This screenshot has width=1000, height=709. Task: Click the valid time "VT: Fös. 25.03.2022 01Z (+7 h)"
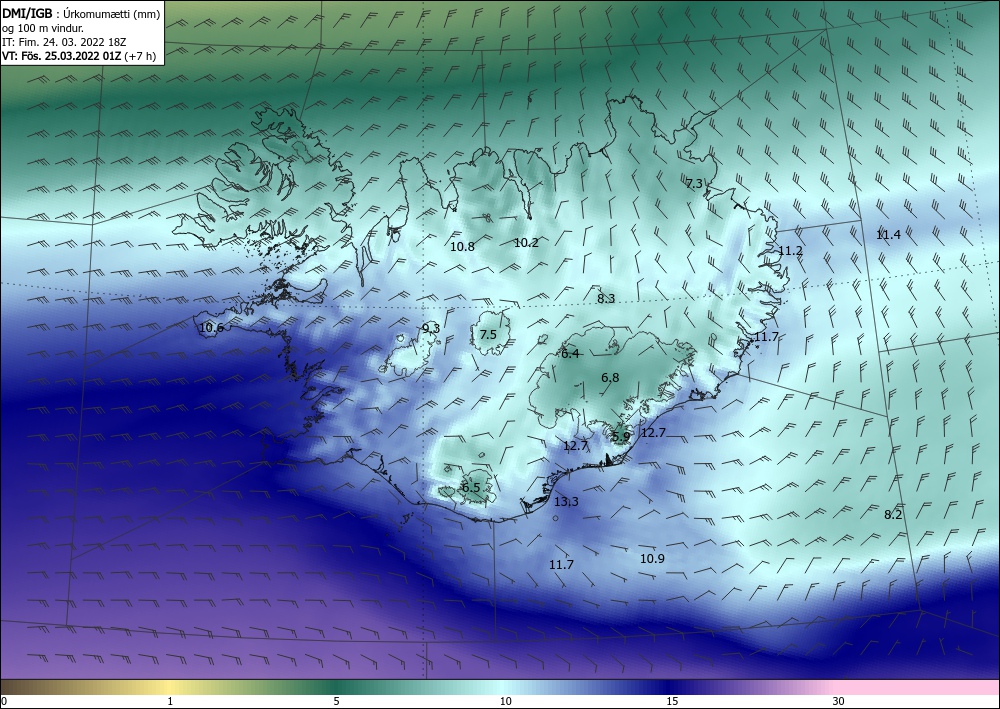pyautogui.click(x=79, y=56)
